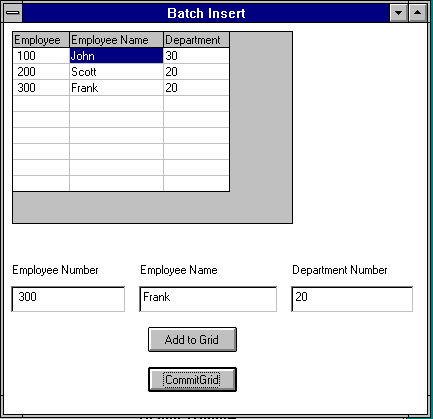Select the Employee column header
Viewport: 433px width, 419px height.
click(x=41, y=40)
